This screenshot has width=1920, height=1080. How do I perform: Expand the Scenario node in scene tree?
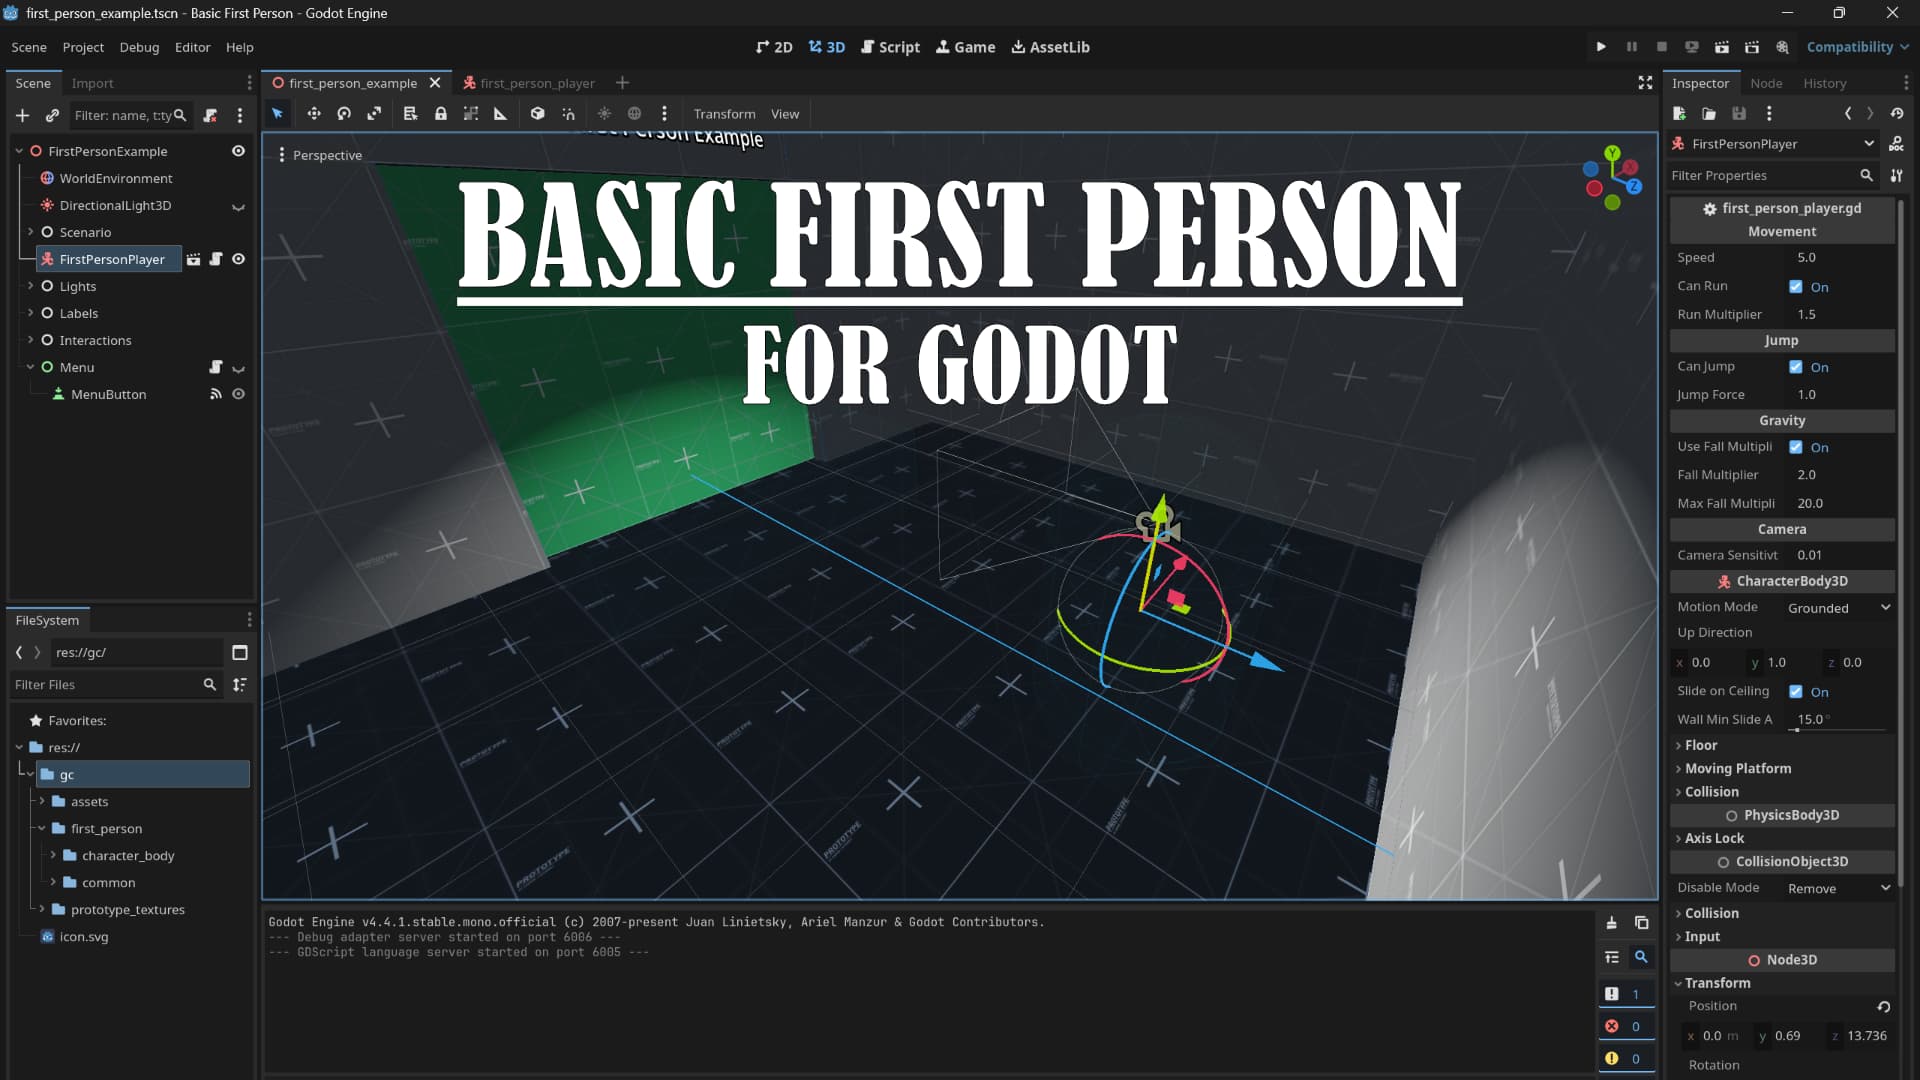pyautogui.click(x=30, y=232)
